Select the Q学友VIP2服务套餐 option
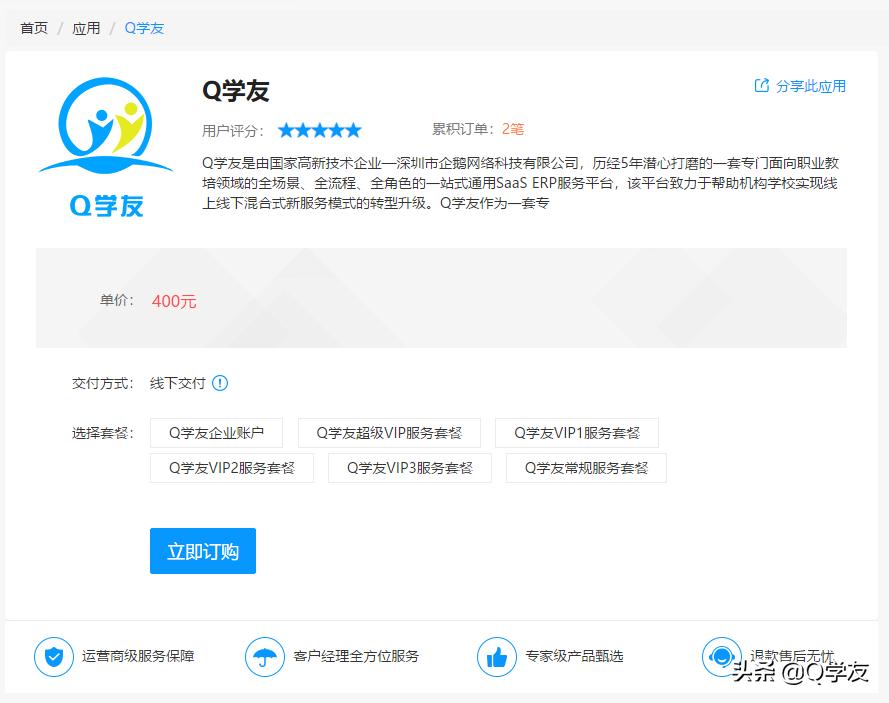 [x=231, y=468]
